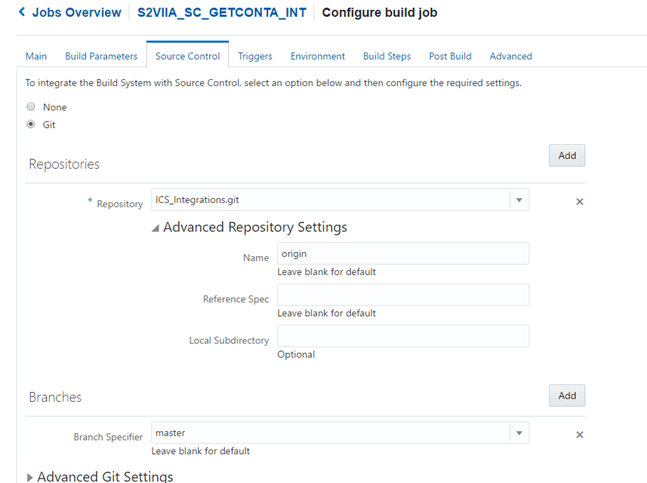The image size is (647, 483).
Task: Select the None source control option
Action: pyautogui.click(x=31, y=107)
